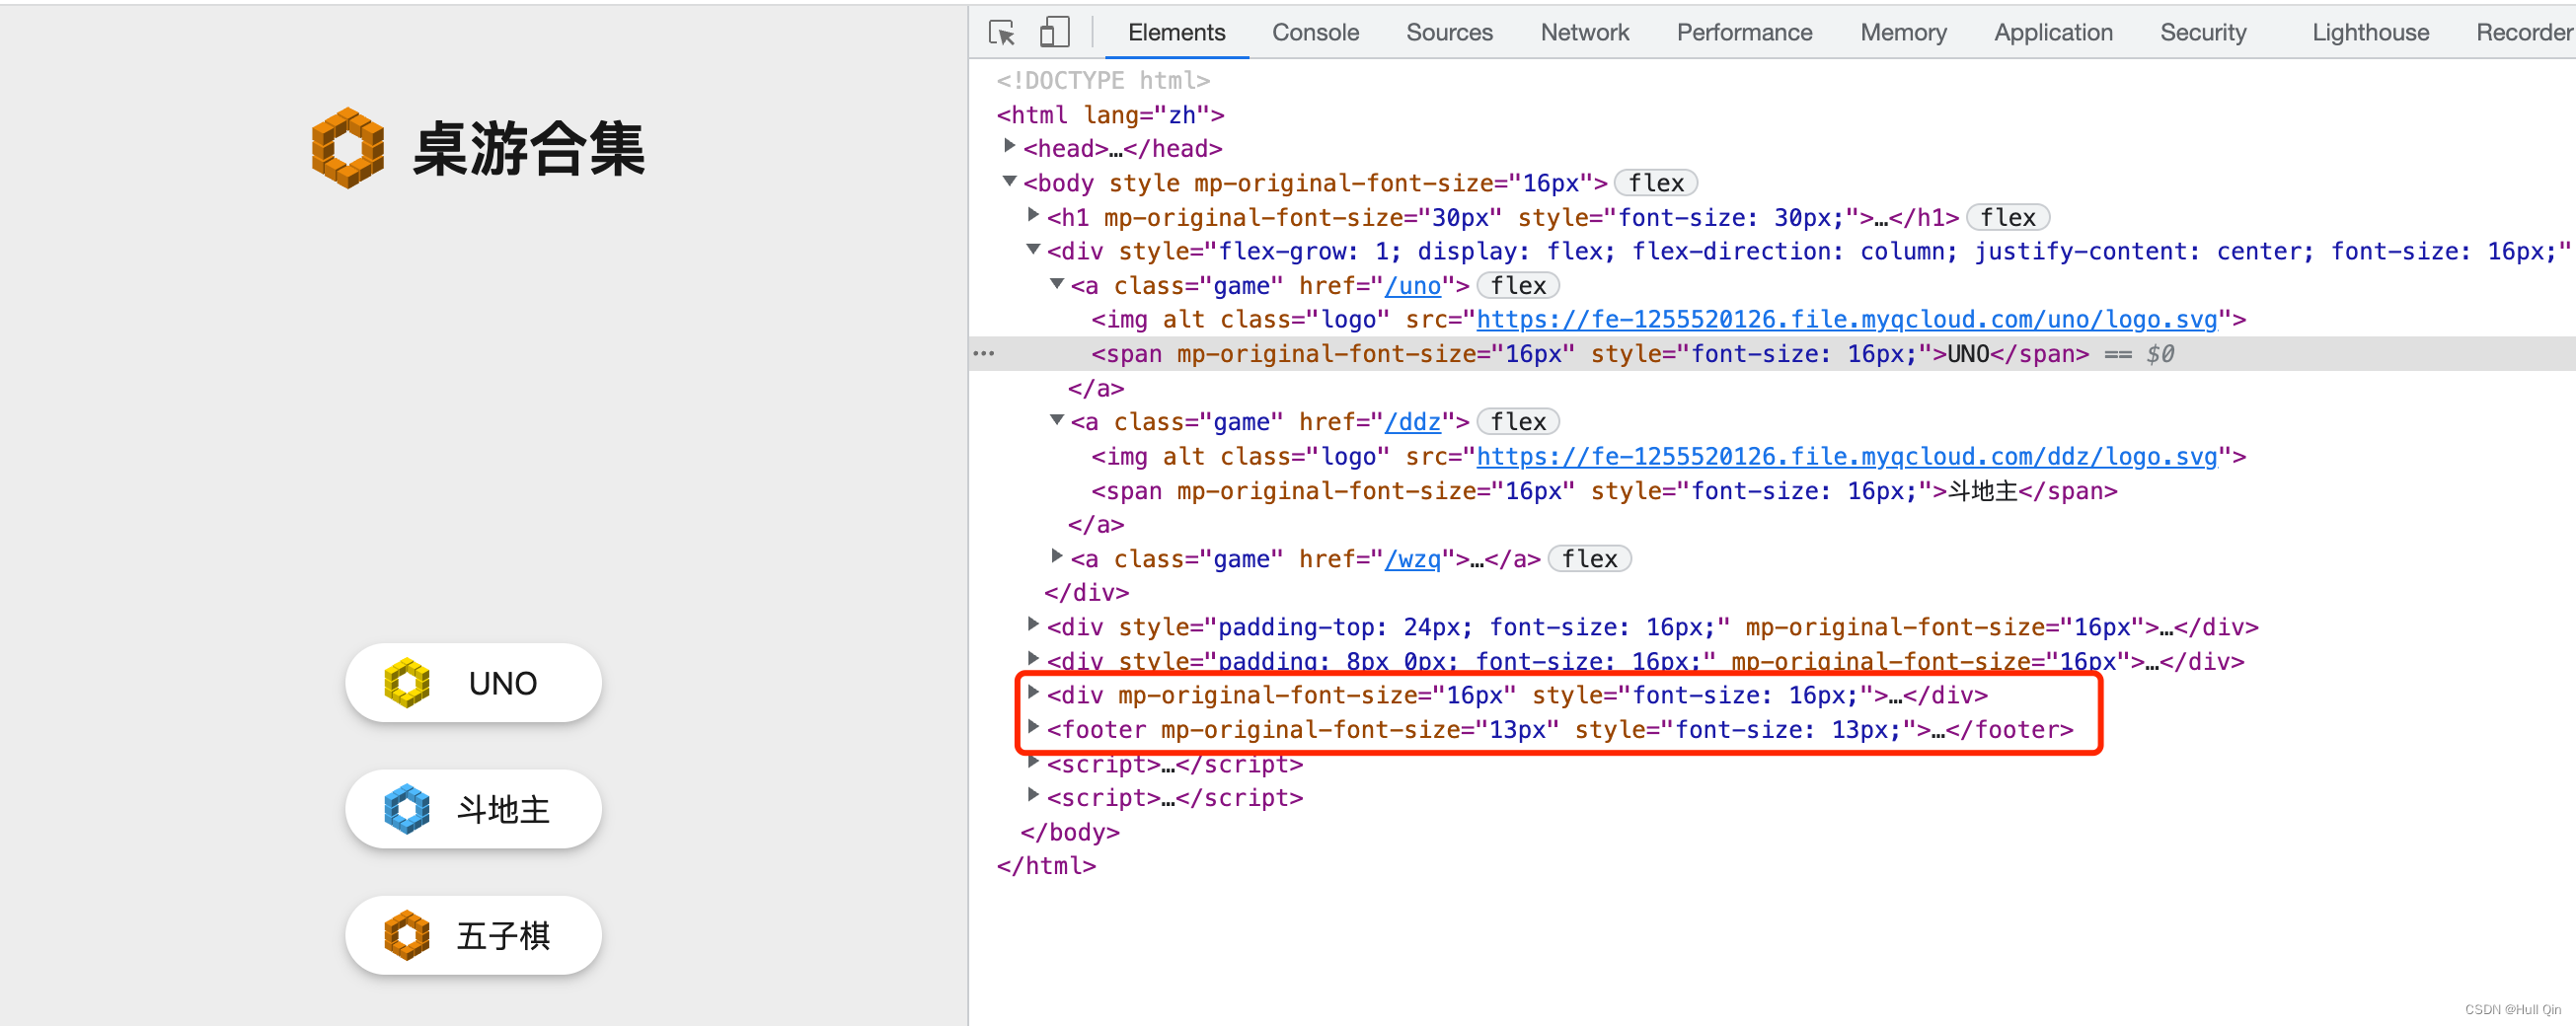Switch to the Recorder tab

click(x=2524, y=33)
